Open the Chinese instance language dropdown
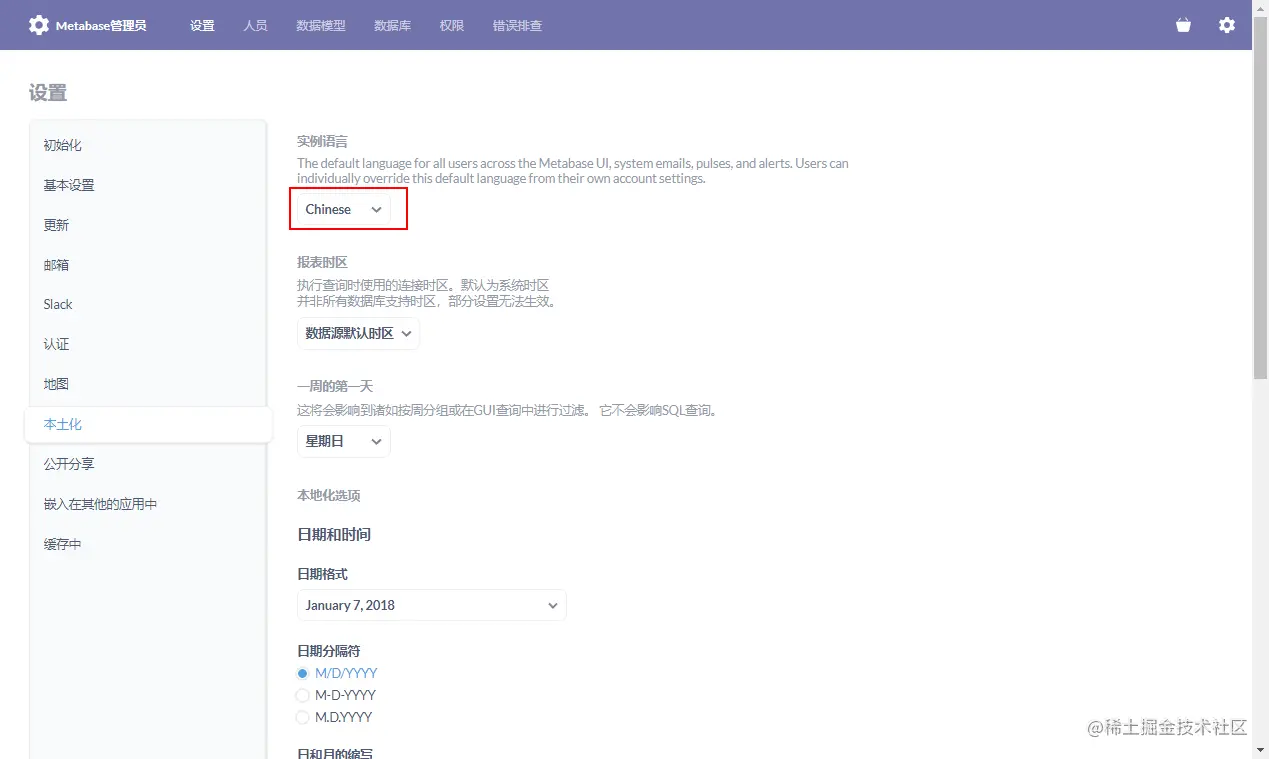 pos(344,209)
